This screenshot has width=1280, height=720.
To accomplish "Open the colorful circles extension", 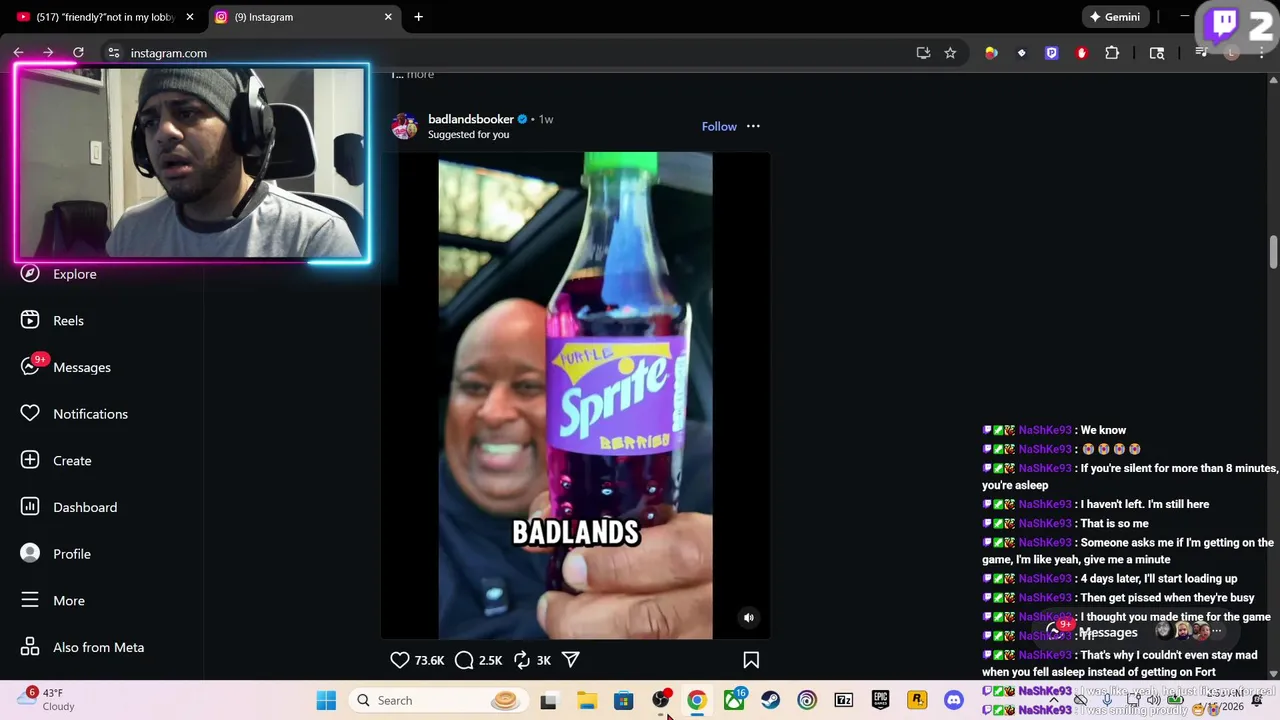I will (991, 53).
